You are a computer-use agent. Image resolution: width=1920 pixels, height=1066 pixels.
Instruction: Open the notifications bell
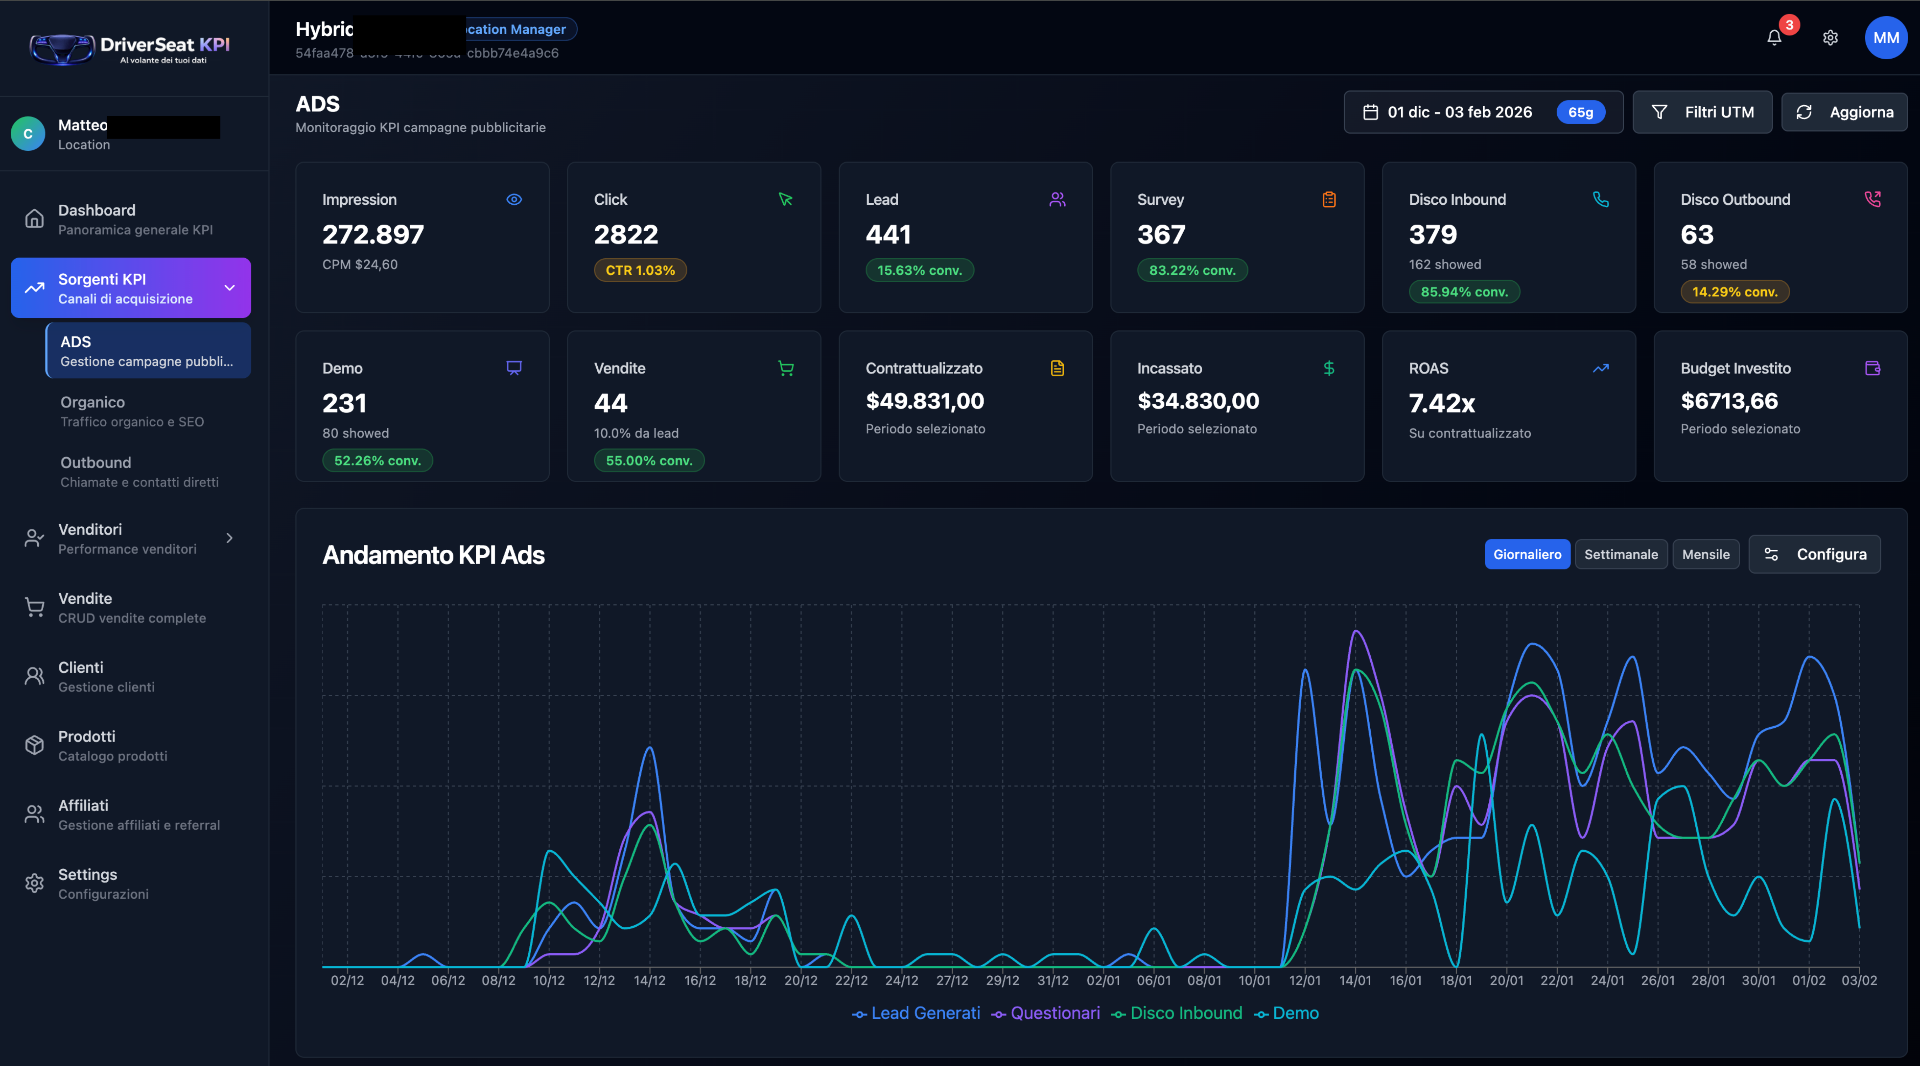click(1774, 37)
